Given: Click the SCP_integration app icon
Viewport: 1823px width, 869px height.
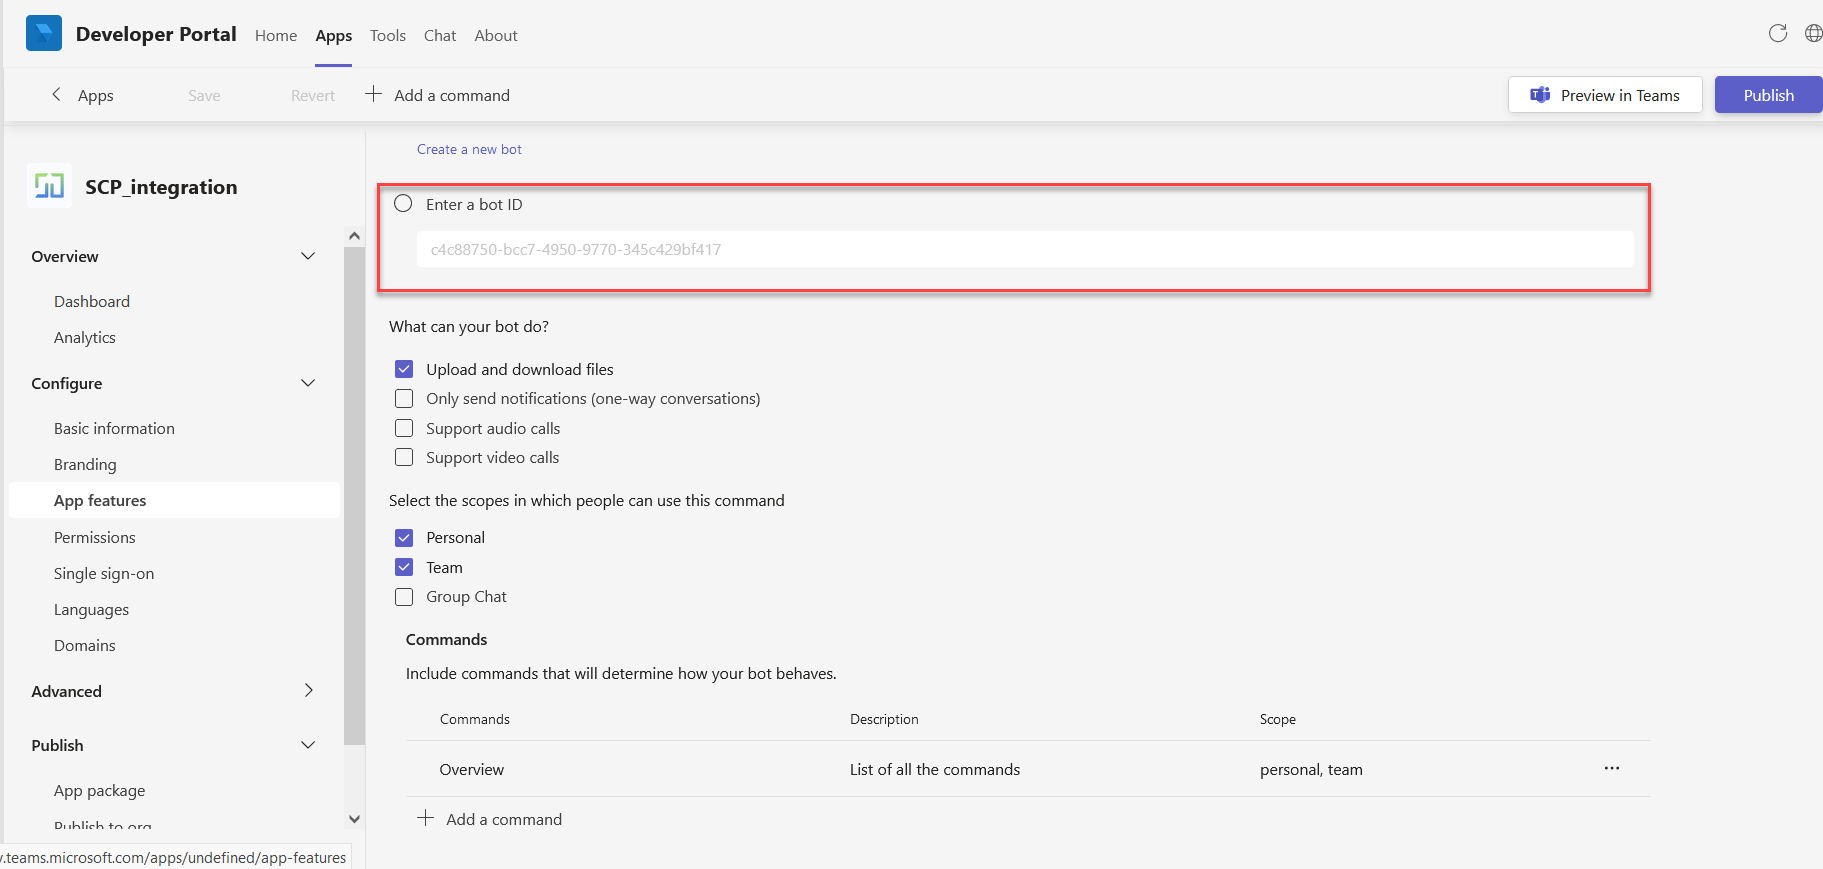Looking at the screenshot, I should click(x=49, y=186).
